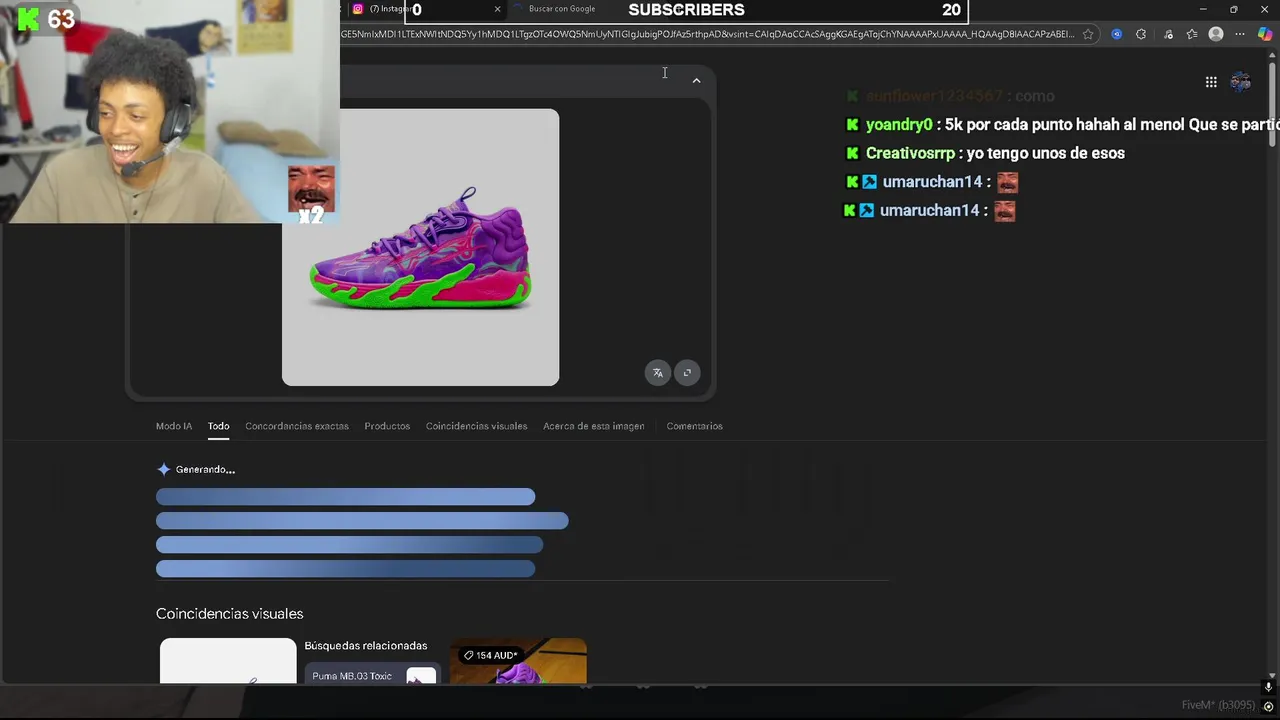The width and height of the screenshot is (1280, 720).
Task: Open the browser profile icon
Action: 1216,34
